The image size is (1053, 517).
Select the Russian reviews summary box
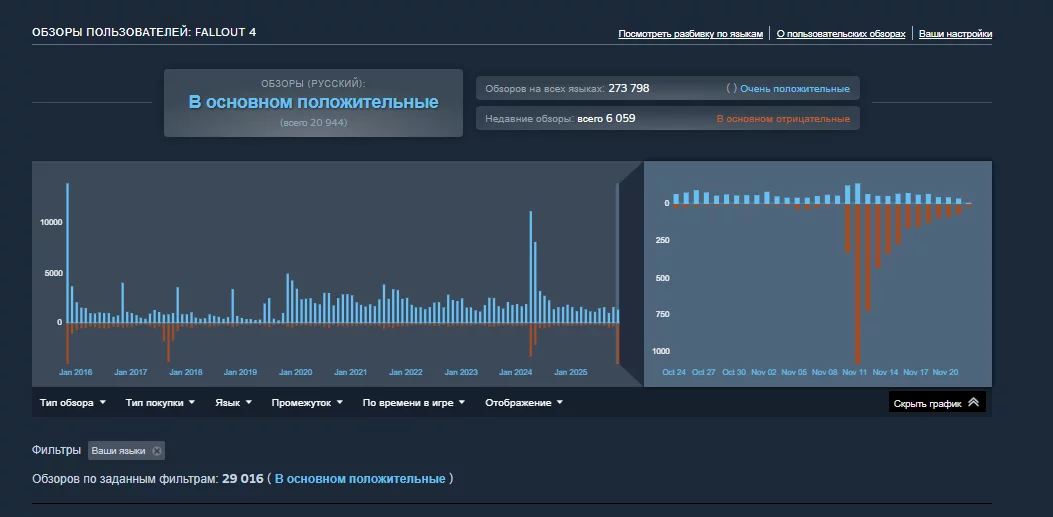(313, 103)
